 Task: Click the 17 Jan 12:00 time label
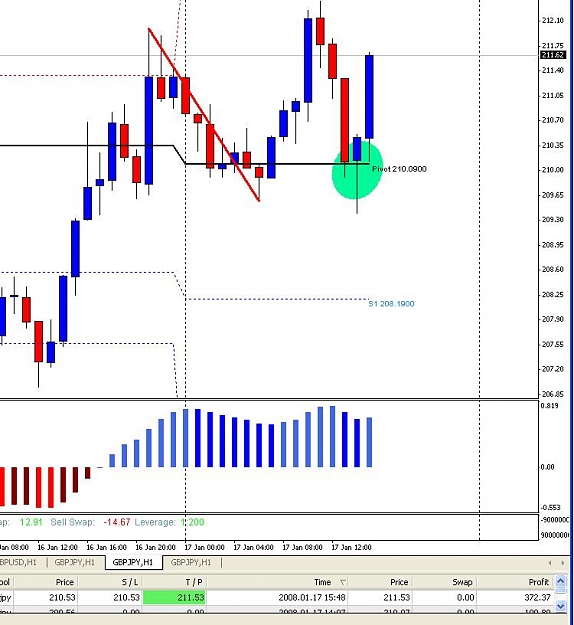(351, 547)
